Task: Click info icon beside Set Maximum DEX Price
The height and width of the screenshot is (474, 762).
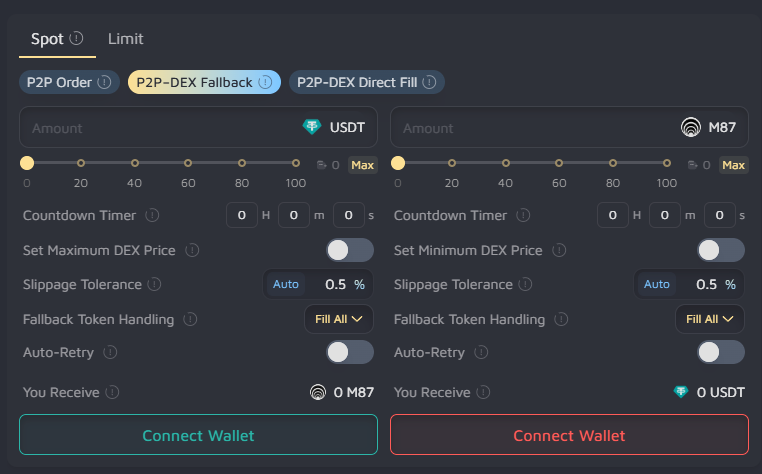Action: tap(192, 250)
